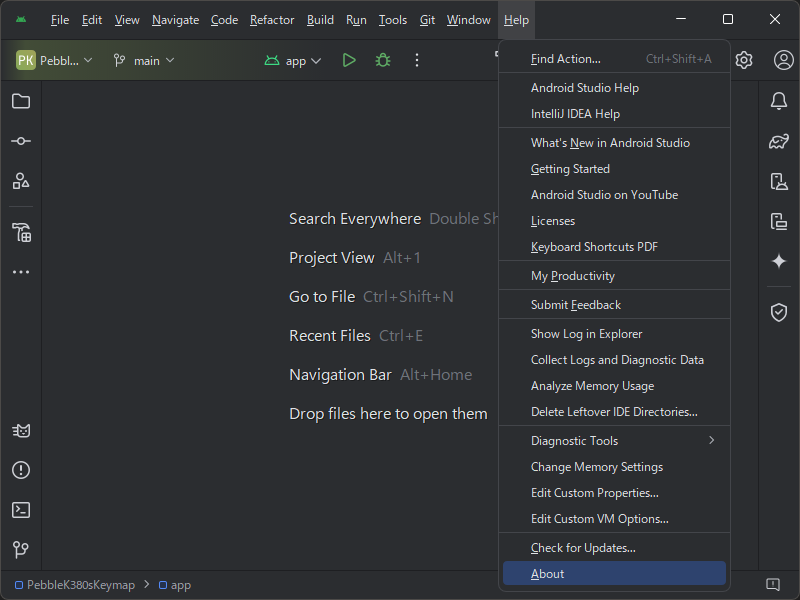Open the Notifications bell panel
Screen dimensions: 800x600
pos(779,101)
